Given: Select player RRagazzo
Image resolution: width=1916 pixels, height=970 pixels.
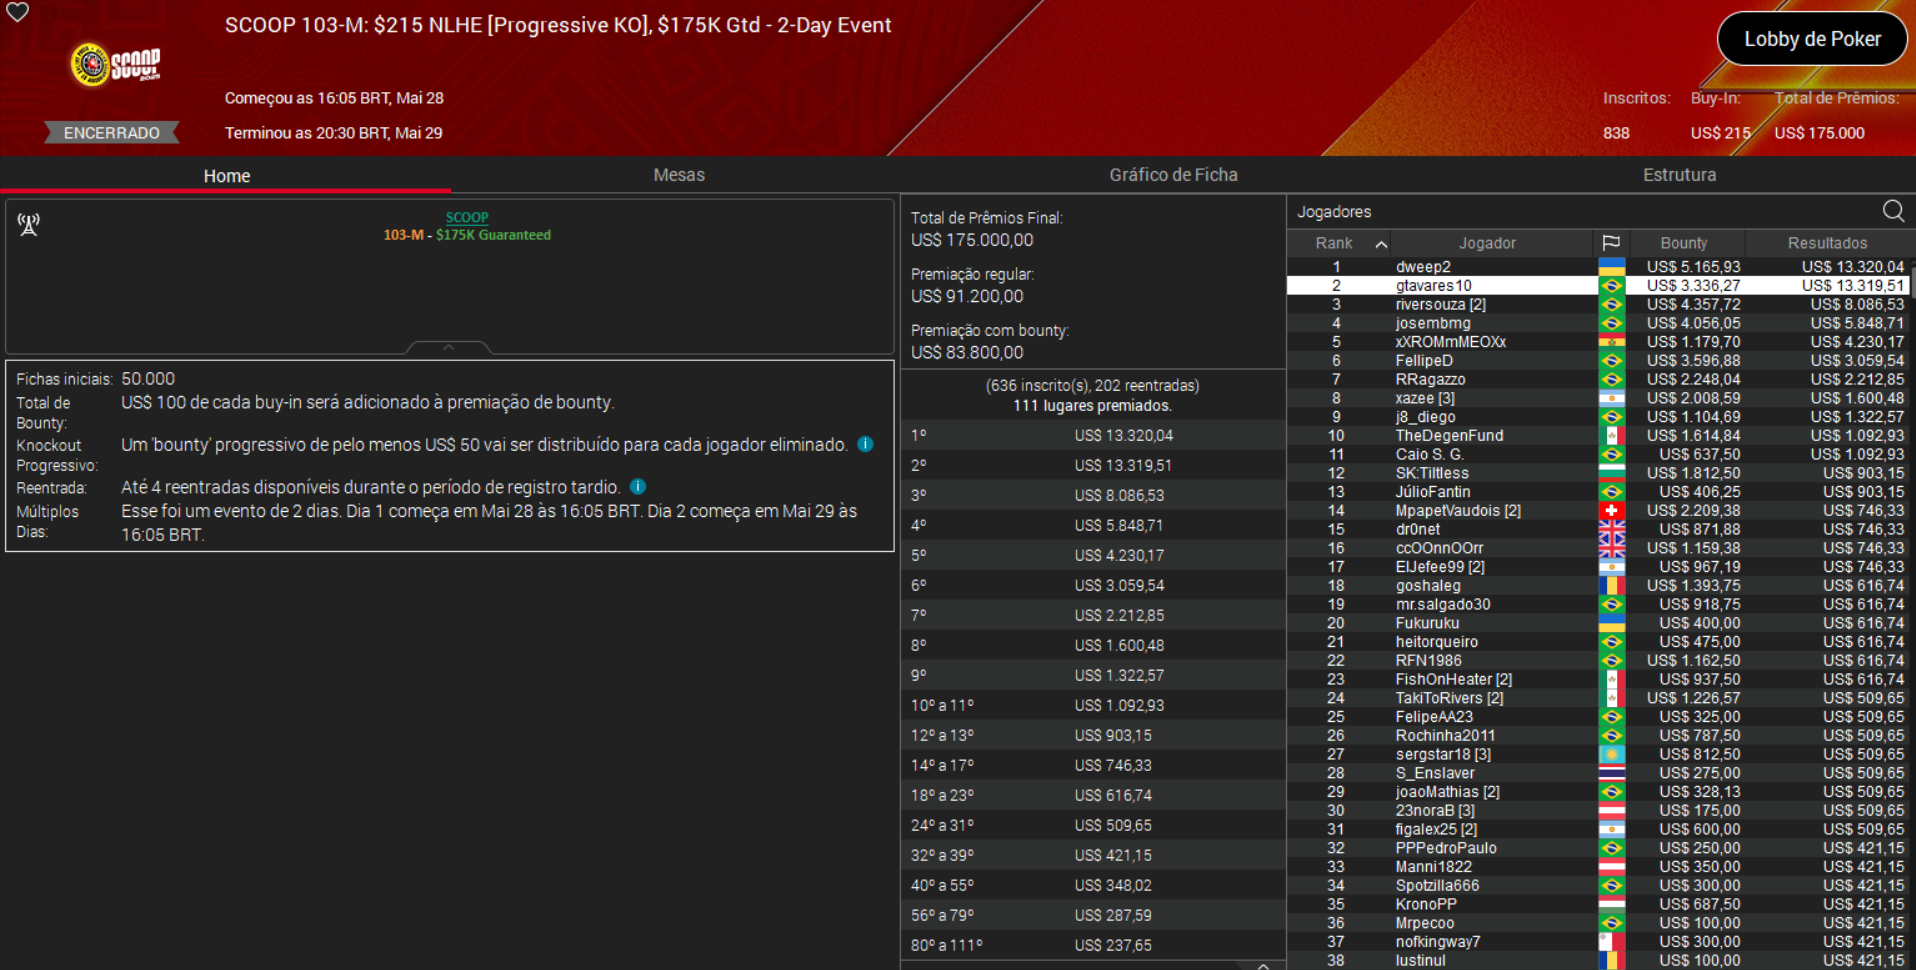Looking at the screenshot, I should tap(1599, 380).
